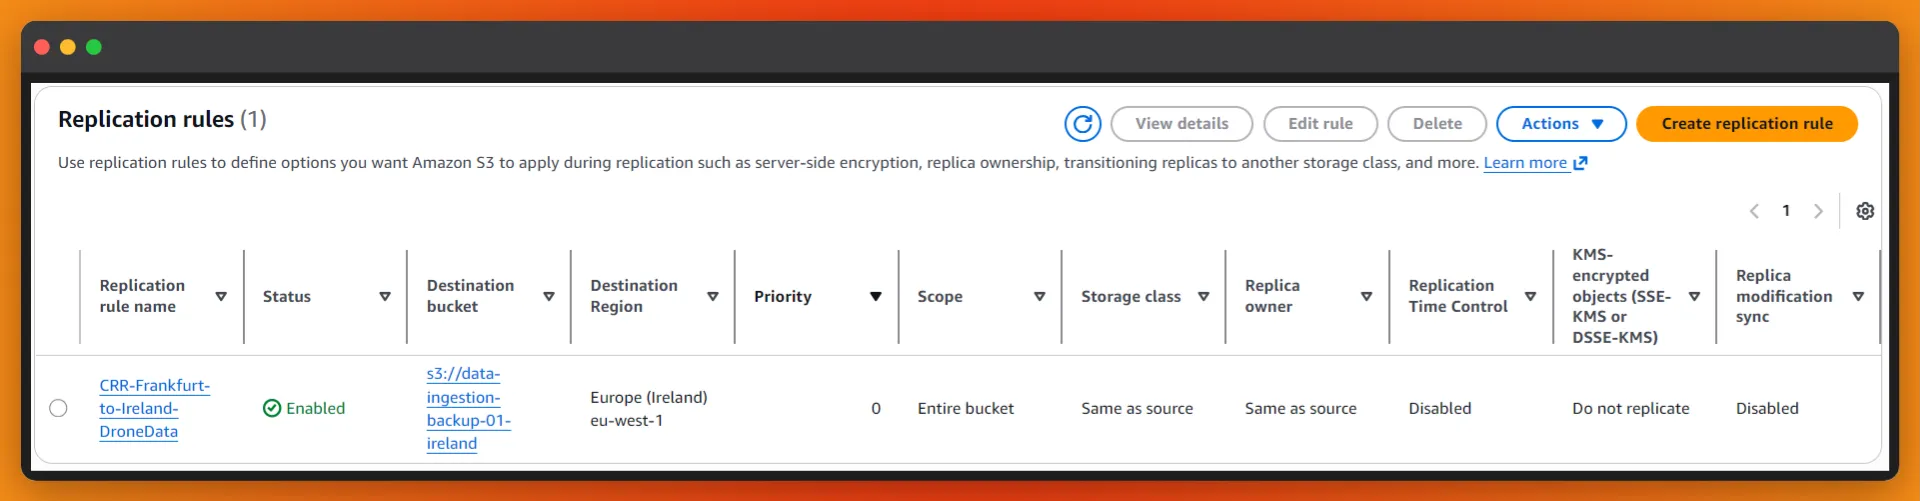Click the View details button
The width and height of the screenshot is (1921, 501).
[1181, 124]
